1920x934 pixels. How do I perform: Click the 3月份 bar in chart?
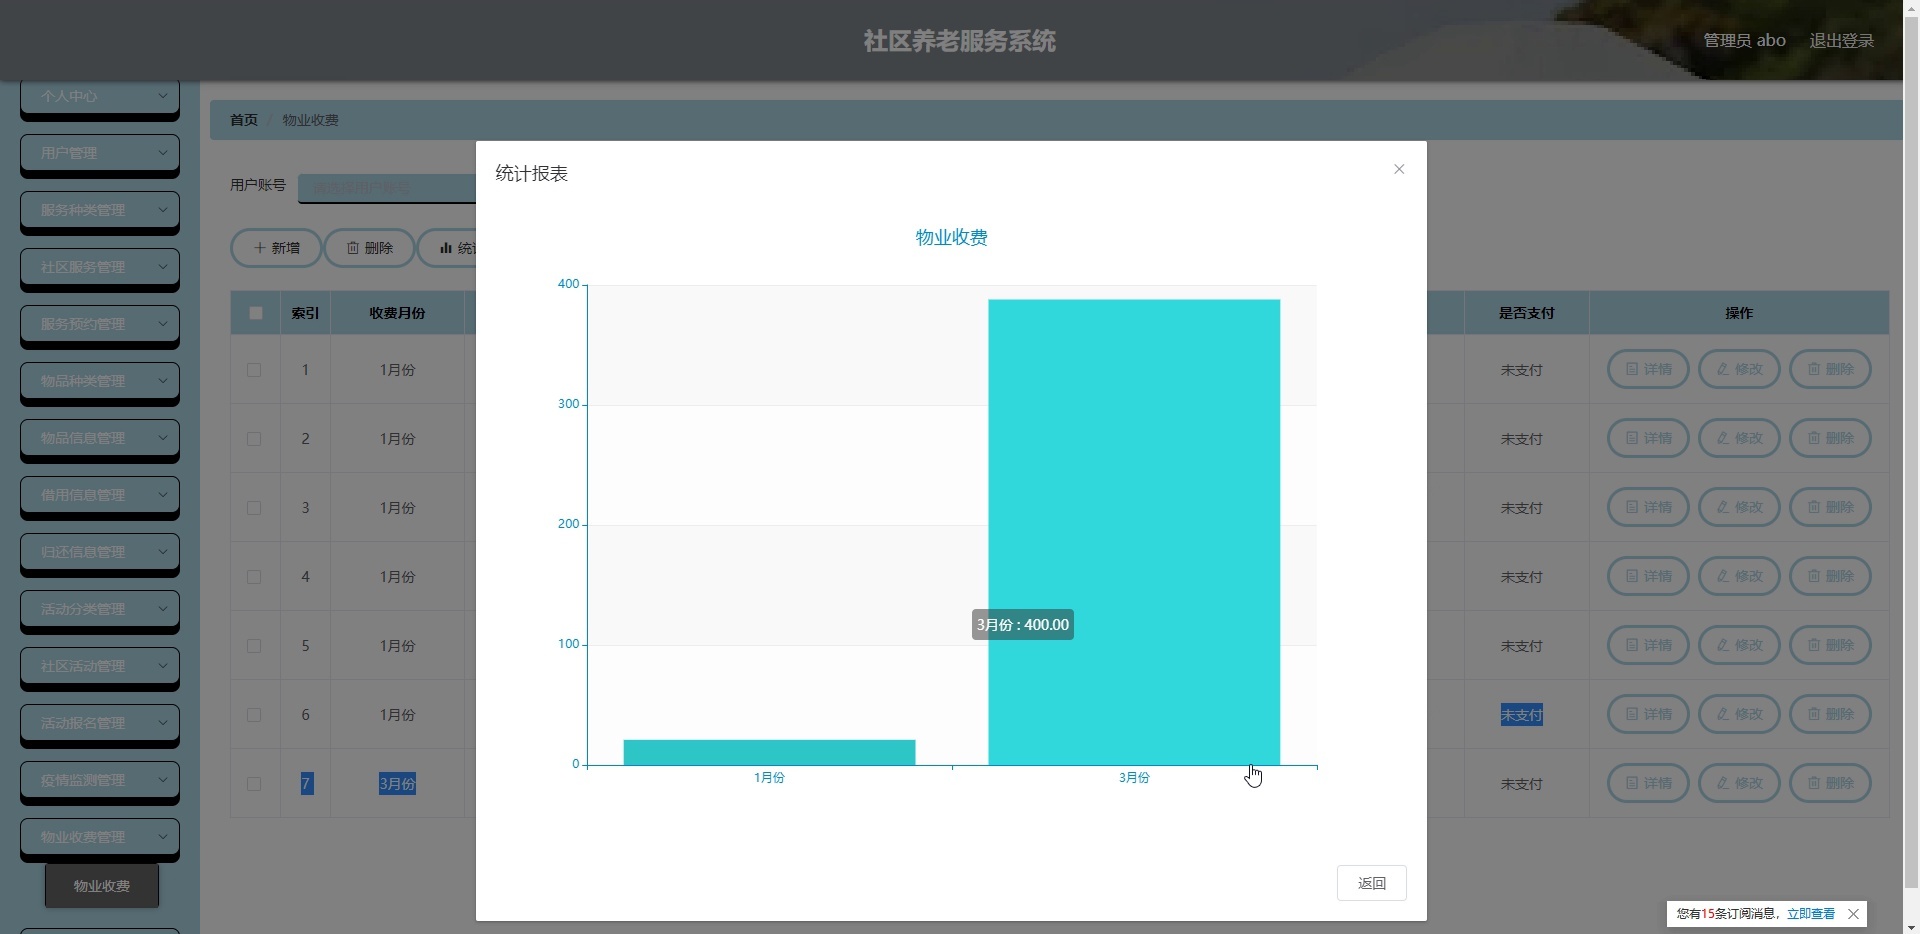[x=1134, y=532]
